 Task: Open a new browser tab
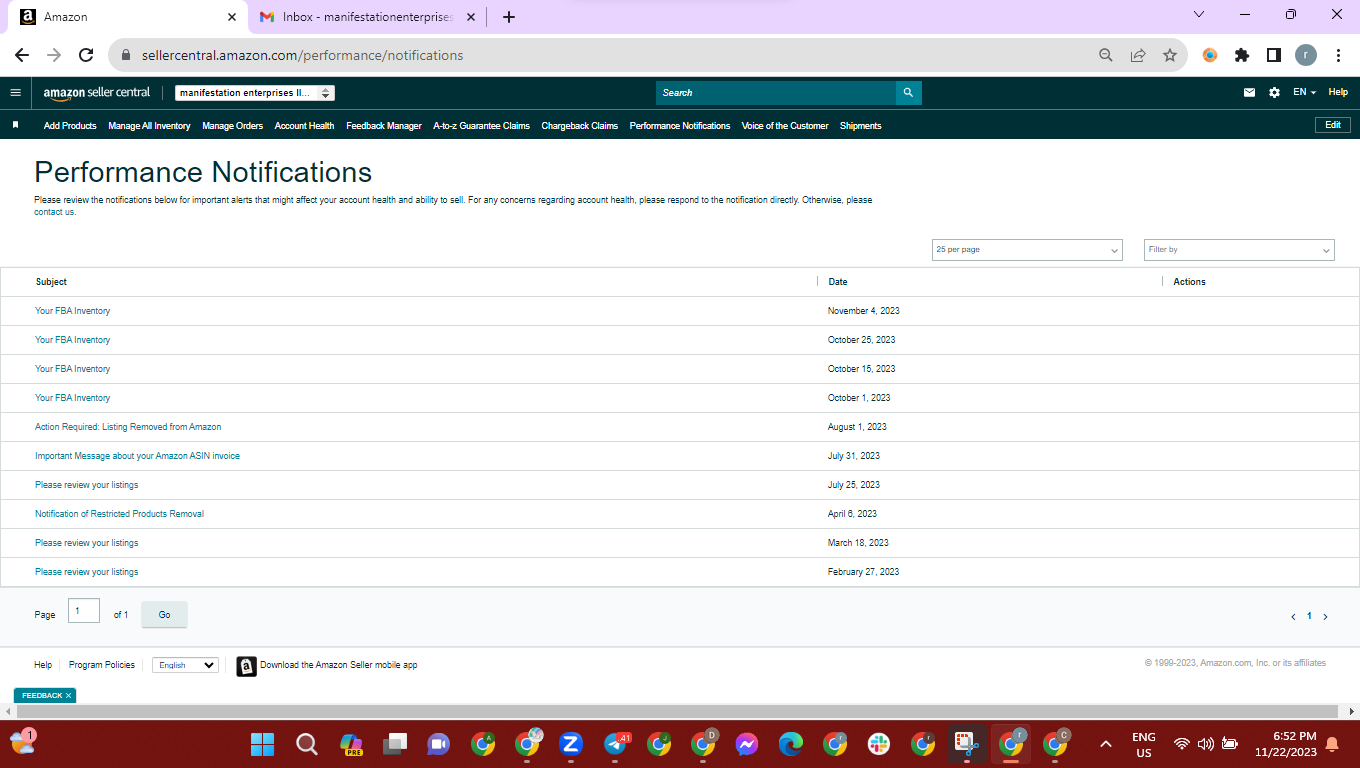pyautogui.click(x=509, y=17)
